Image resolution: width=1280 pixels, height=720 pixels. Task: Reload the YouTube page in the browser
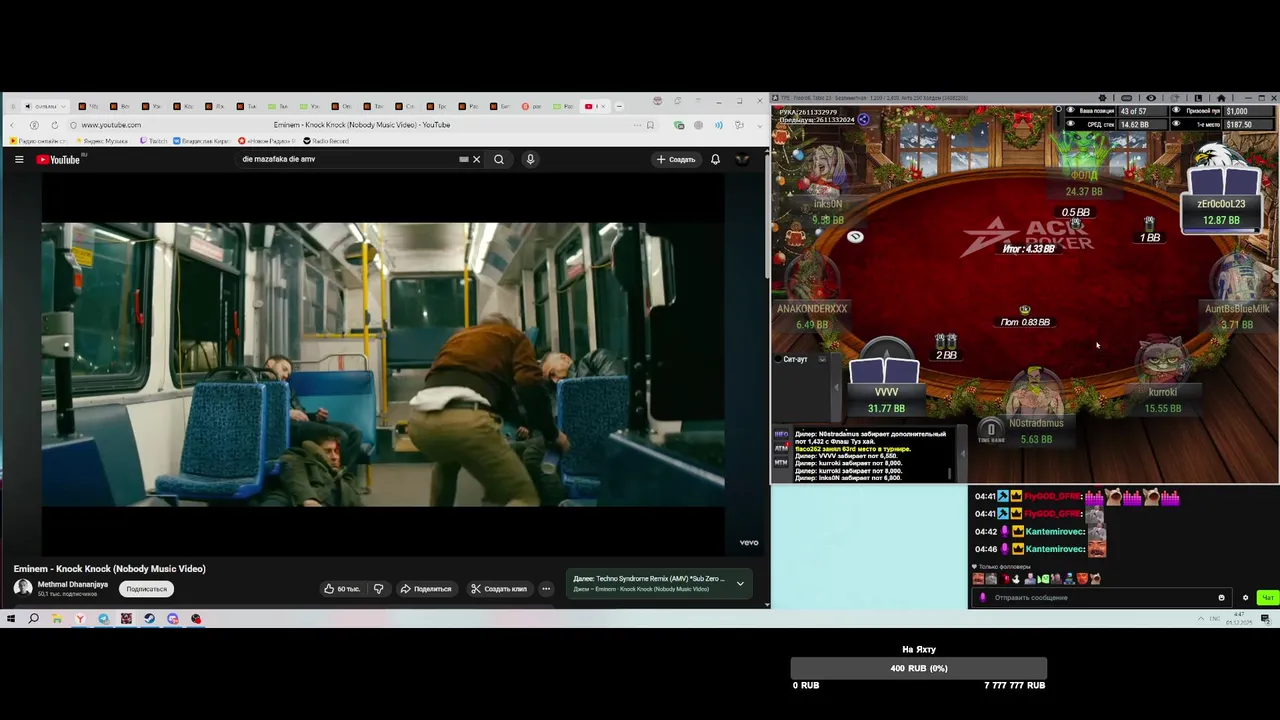[54, 125]
